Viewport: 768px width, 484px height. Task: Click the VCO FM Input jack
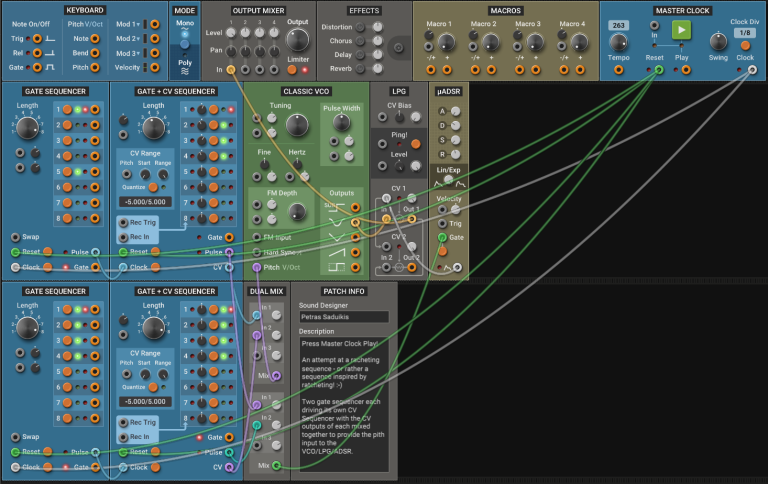coord(257,238)
